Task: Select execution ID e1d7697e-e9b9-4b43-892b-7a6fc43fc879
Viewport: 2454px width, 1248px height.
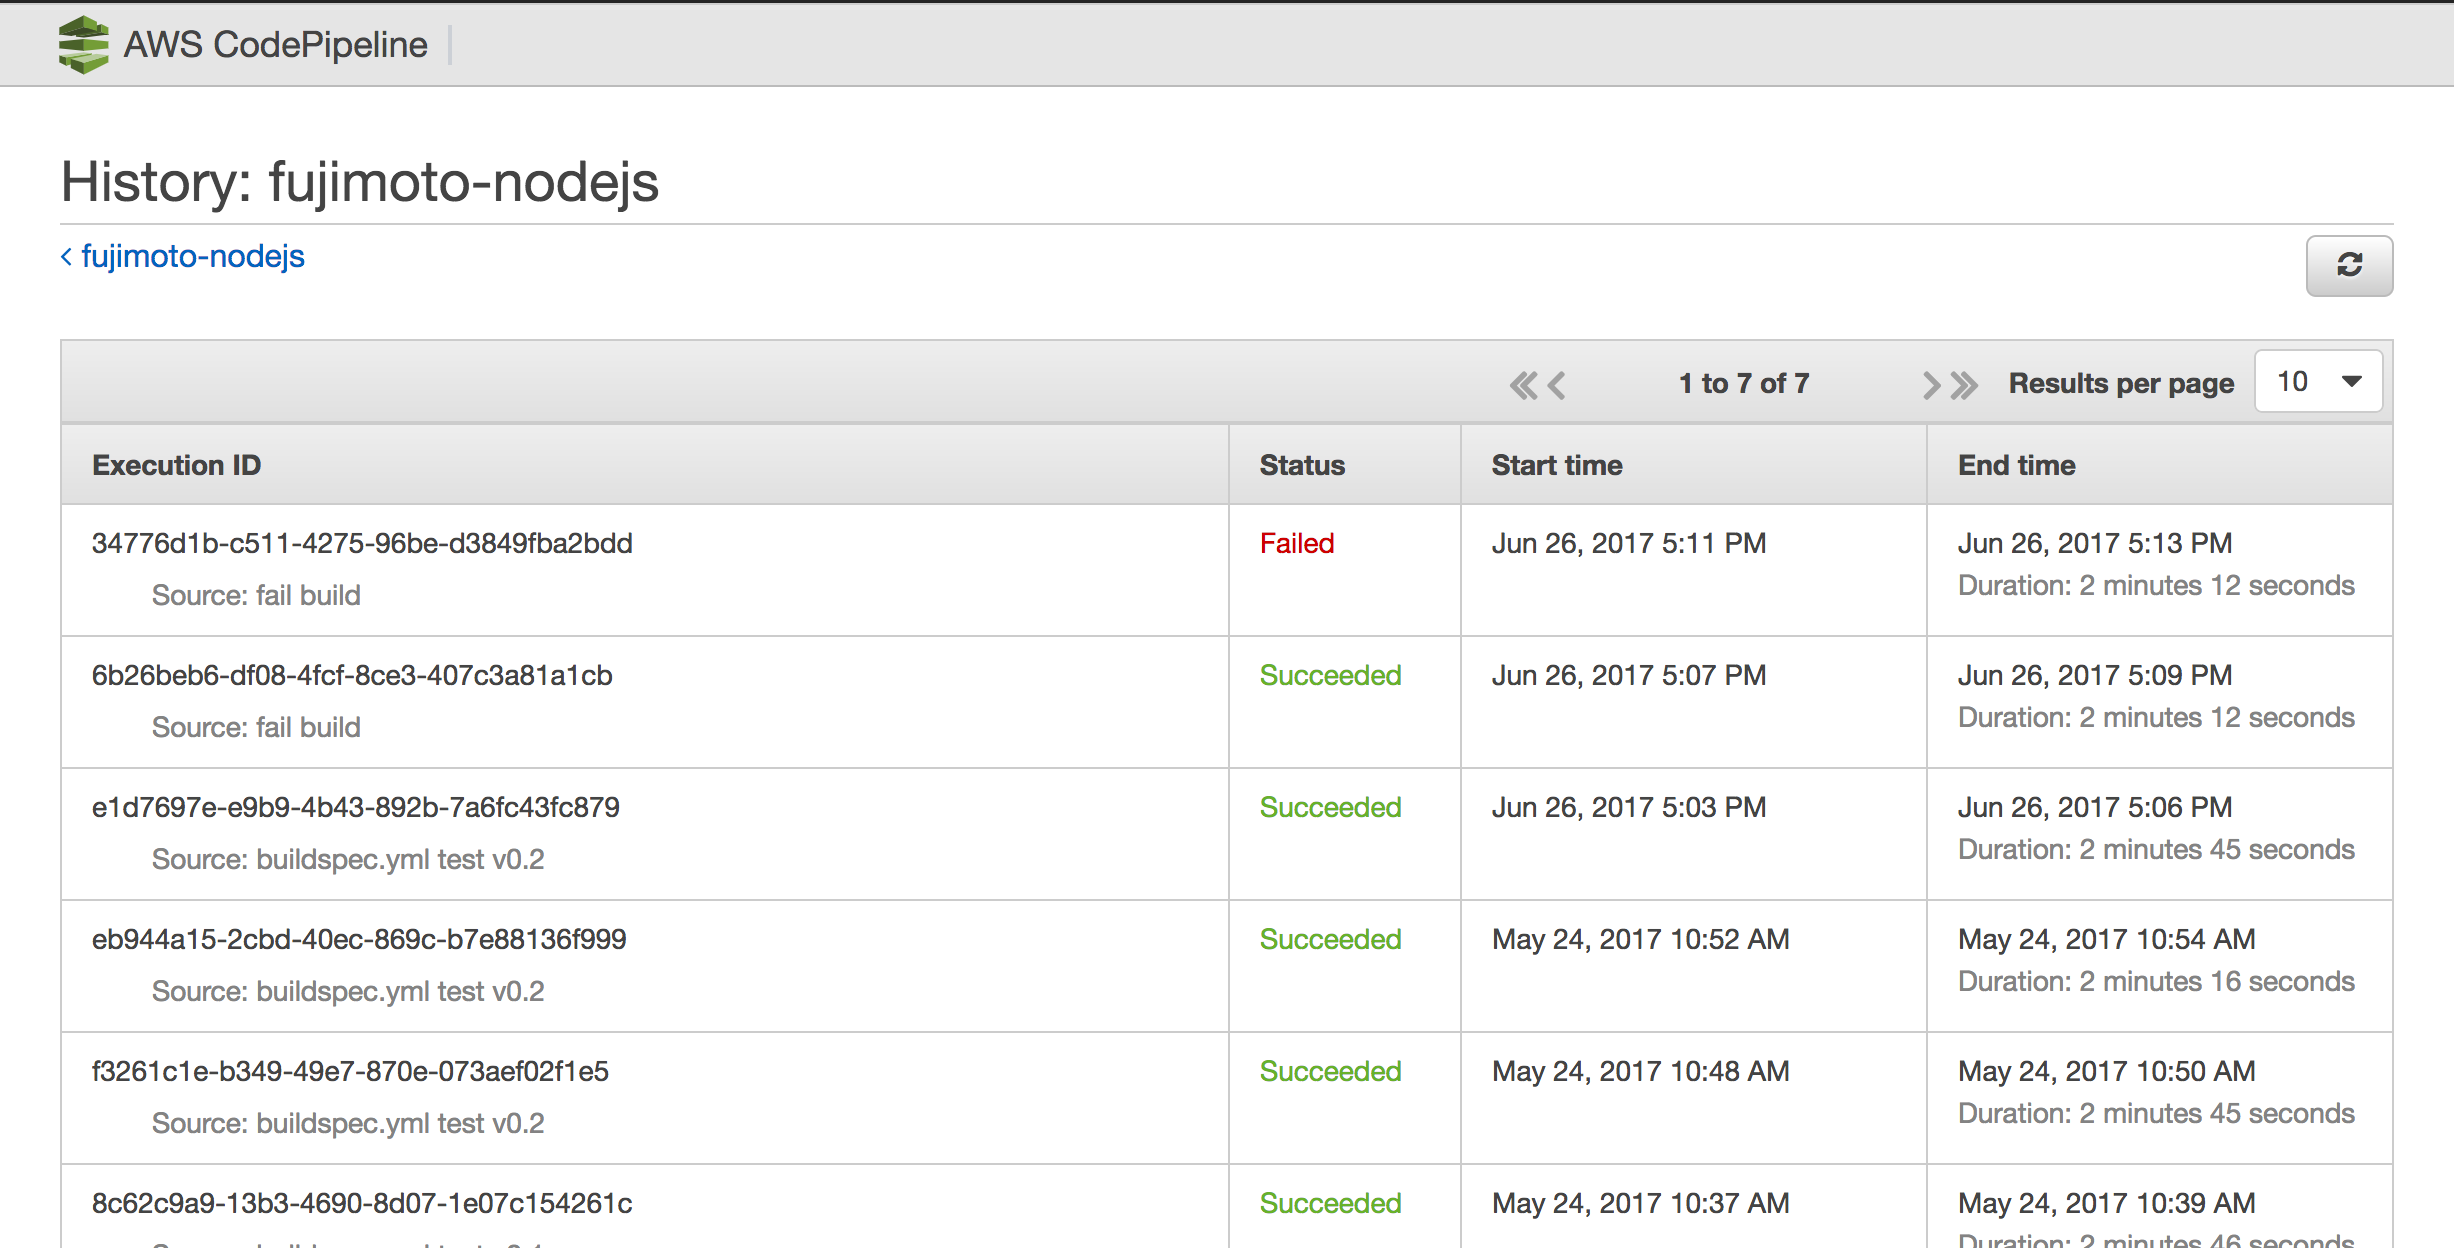Action: click(x=356, y=807)
